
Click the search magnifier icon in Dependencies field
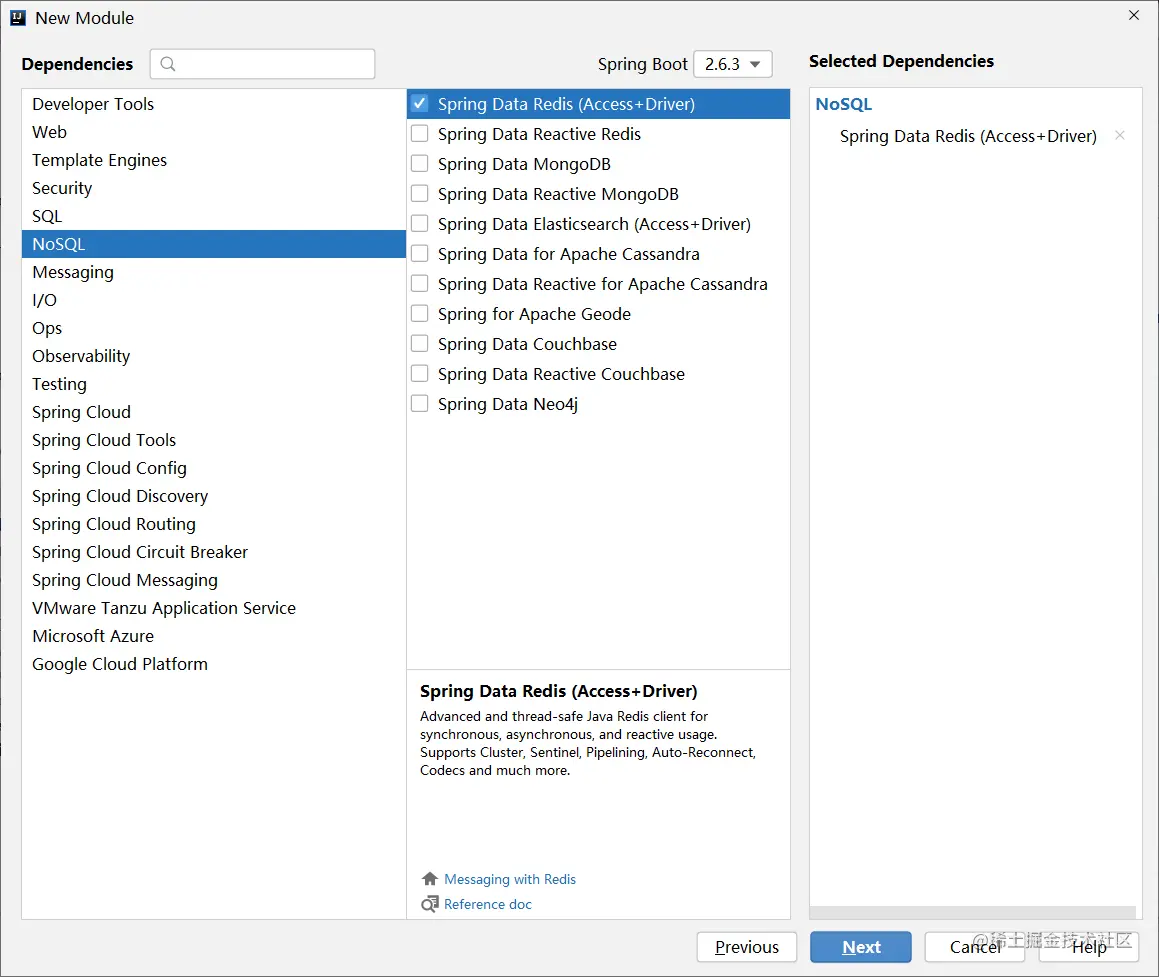(168, 64)
